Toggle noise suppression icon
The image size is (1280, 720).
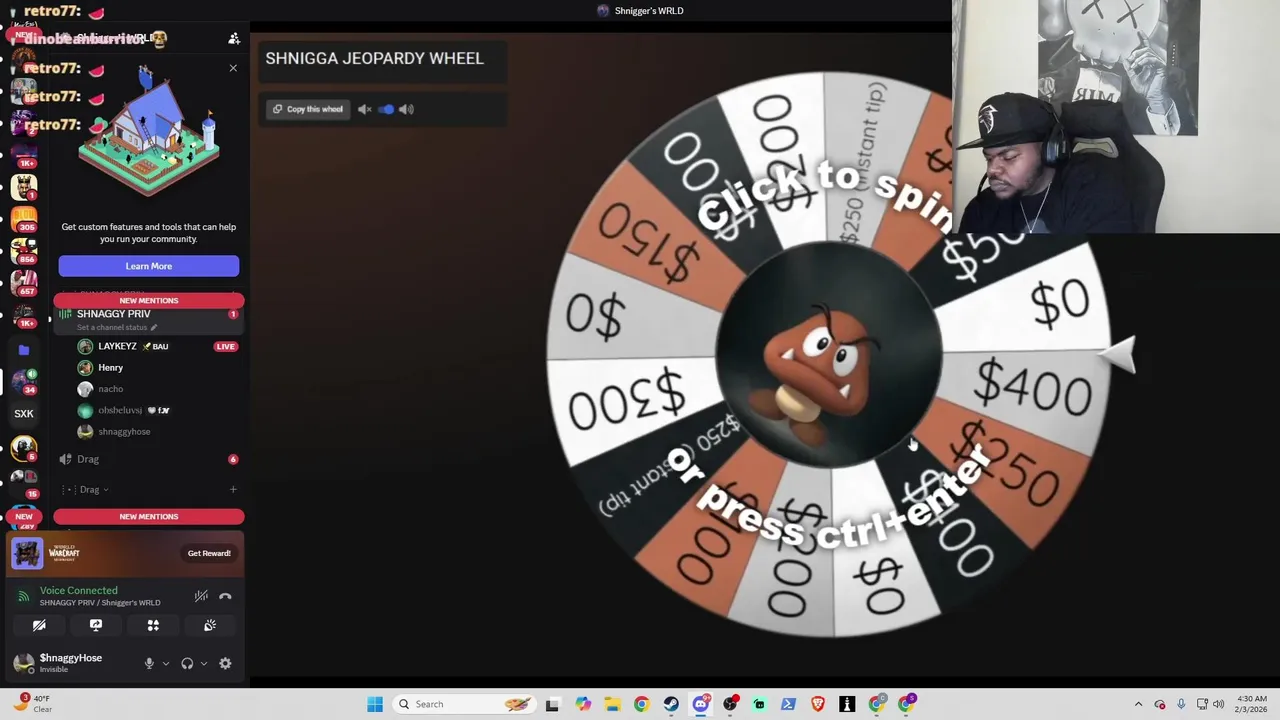201,596
